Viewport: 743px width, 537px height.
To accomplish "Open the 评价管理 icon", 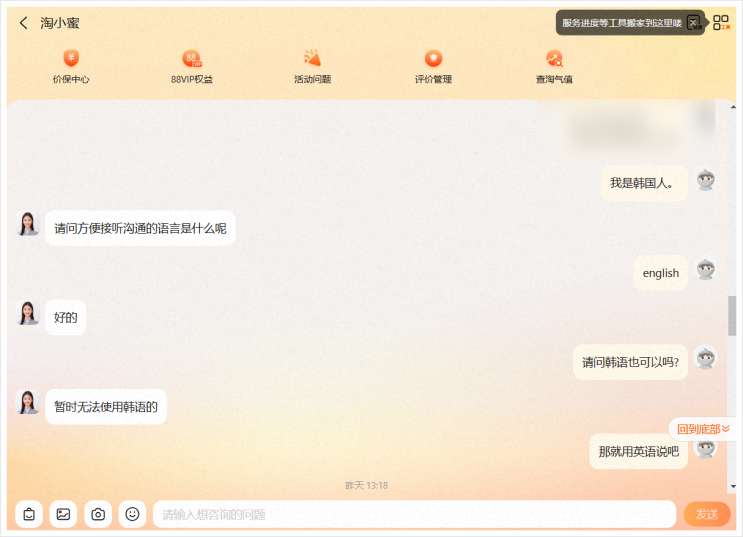I will pyautogui.click(x=433, y=58).
